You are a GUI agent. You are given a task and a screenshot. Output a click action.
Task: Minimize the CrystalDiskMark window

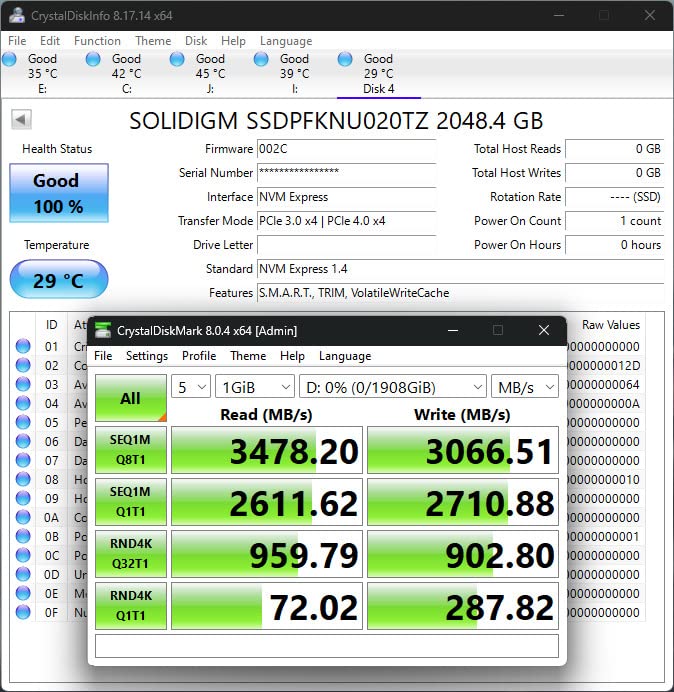click(453, 330)
